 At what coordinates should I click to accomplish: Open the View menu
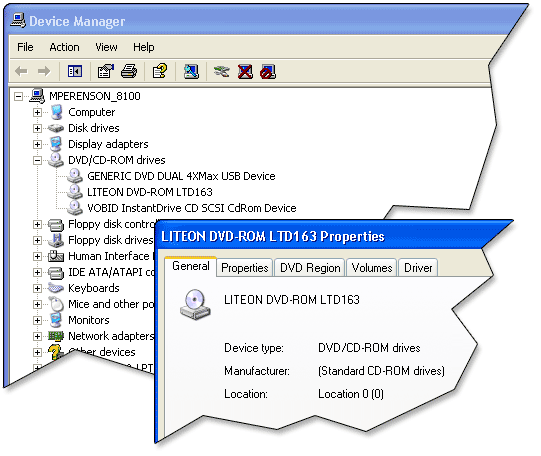tap(106, 47)
